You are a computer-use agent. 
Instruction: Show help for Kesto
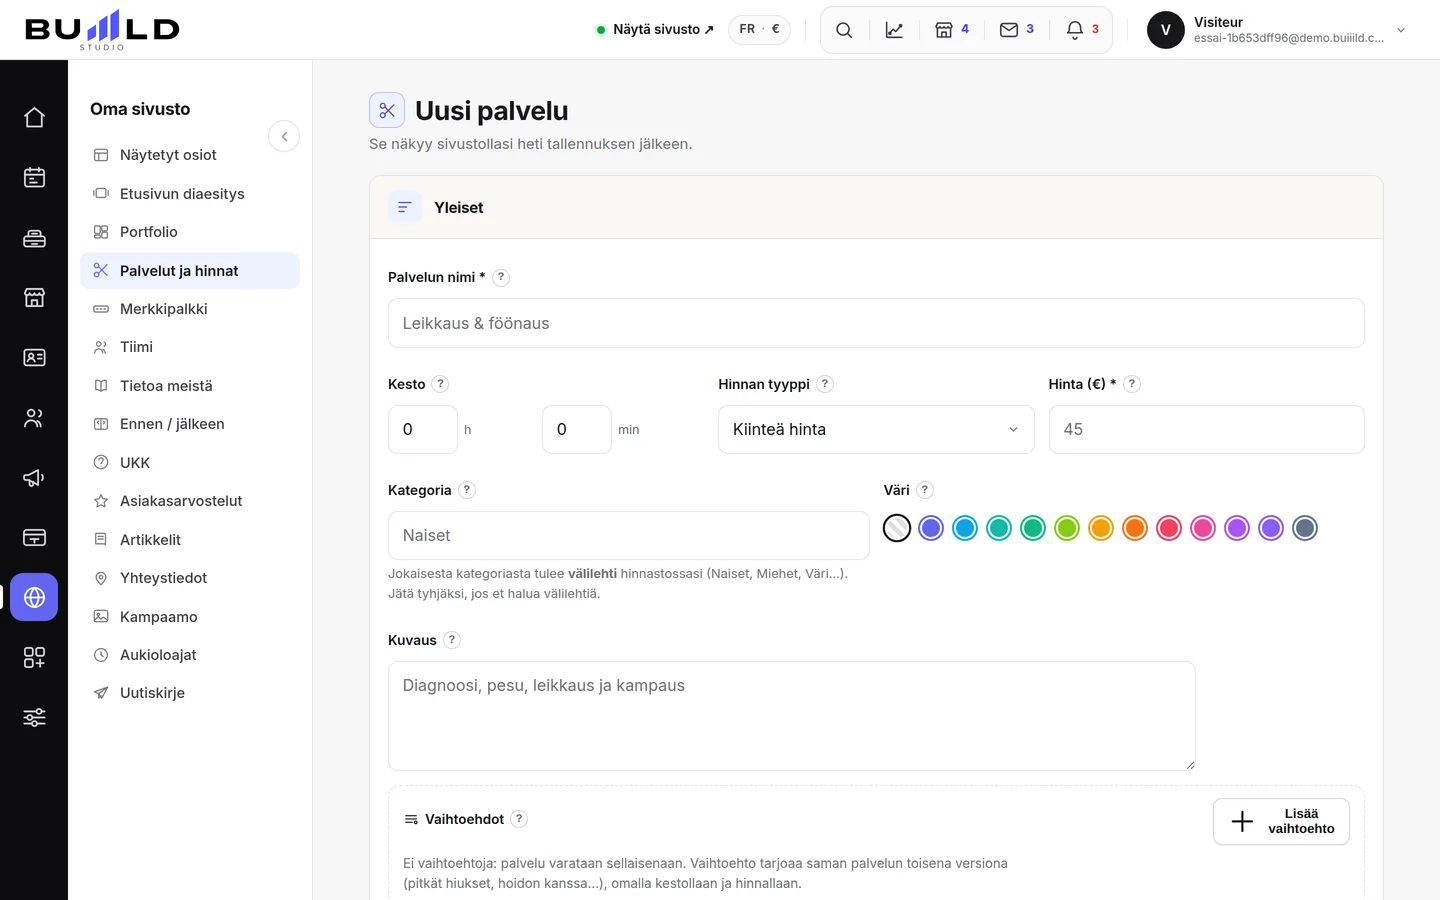coord(440,384)
